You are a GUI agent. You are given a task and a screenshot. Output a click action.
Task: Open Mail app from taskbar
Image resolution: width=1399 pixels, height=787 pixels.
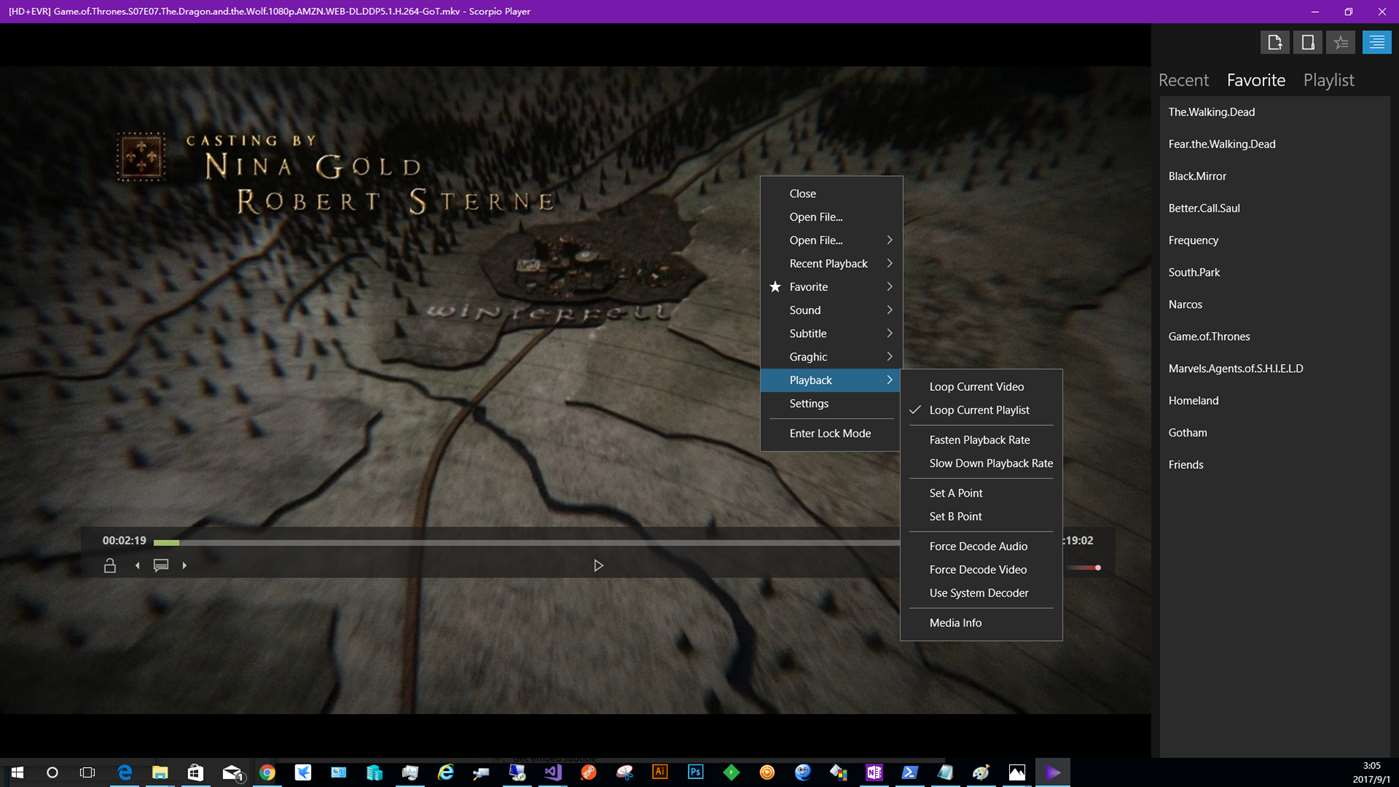tap(232, 772)
